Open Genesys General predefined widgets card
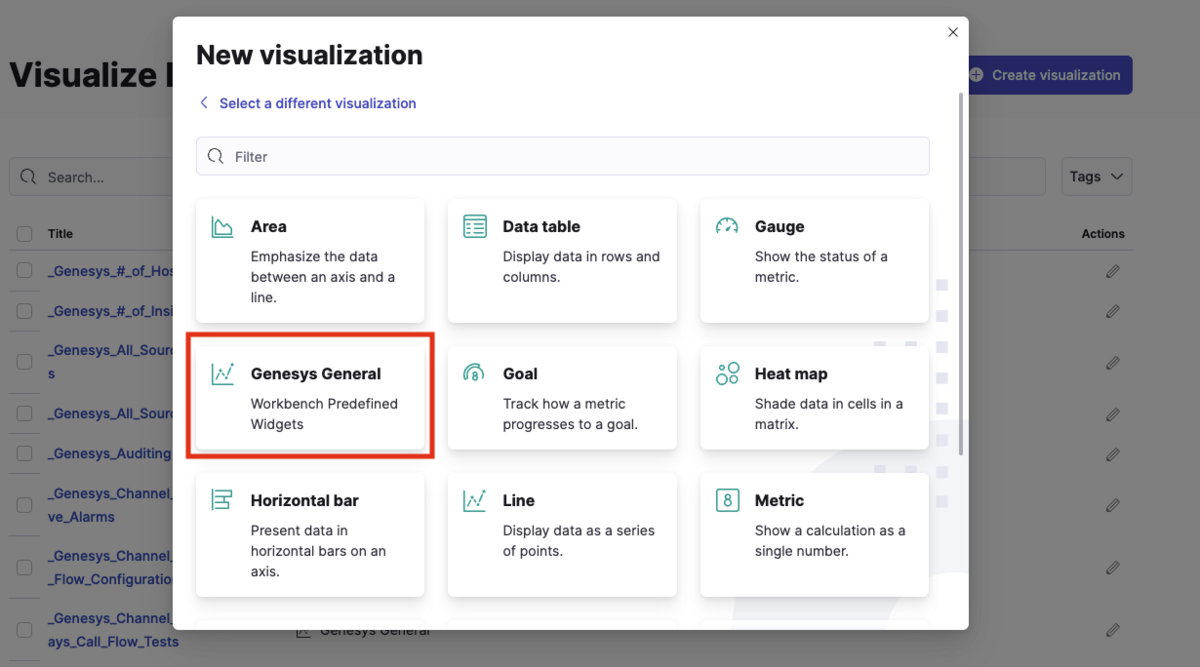Viewport: 1200px width, 667px height. 310,397
